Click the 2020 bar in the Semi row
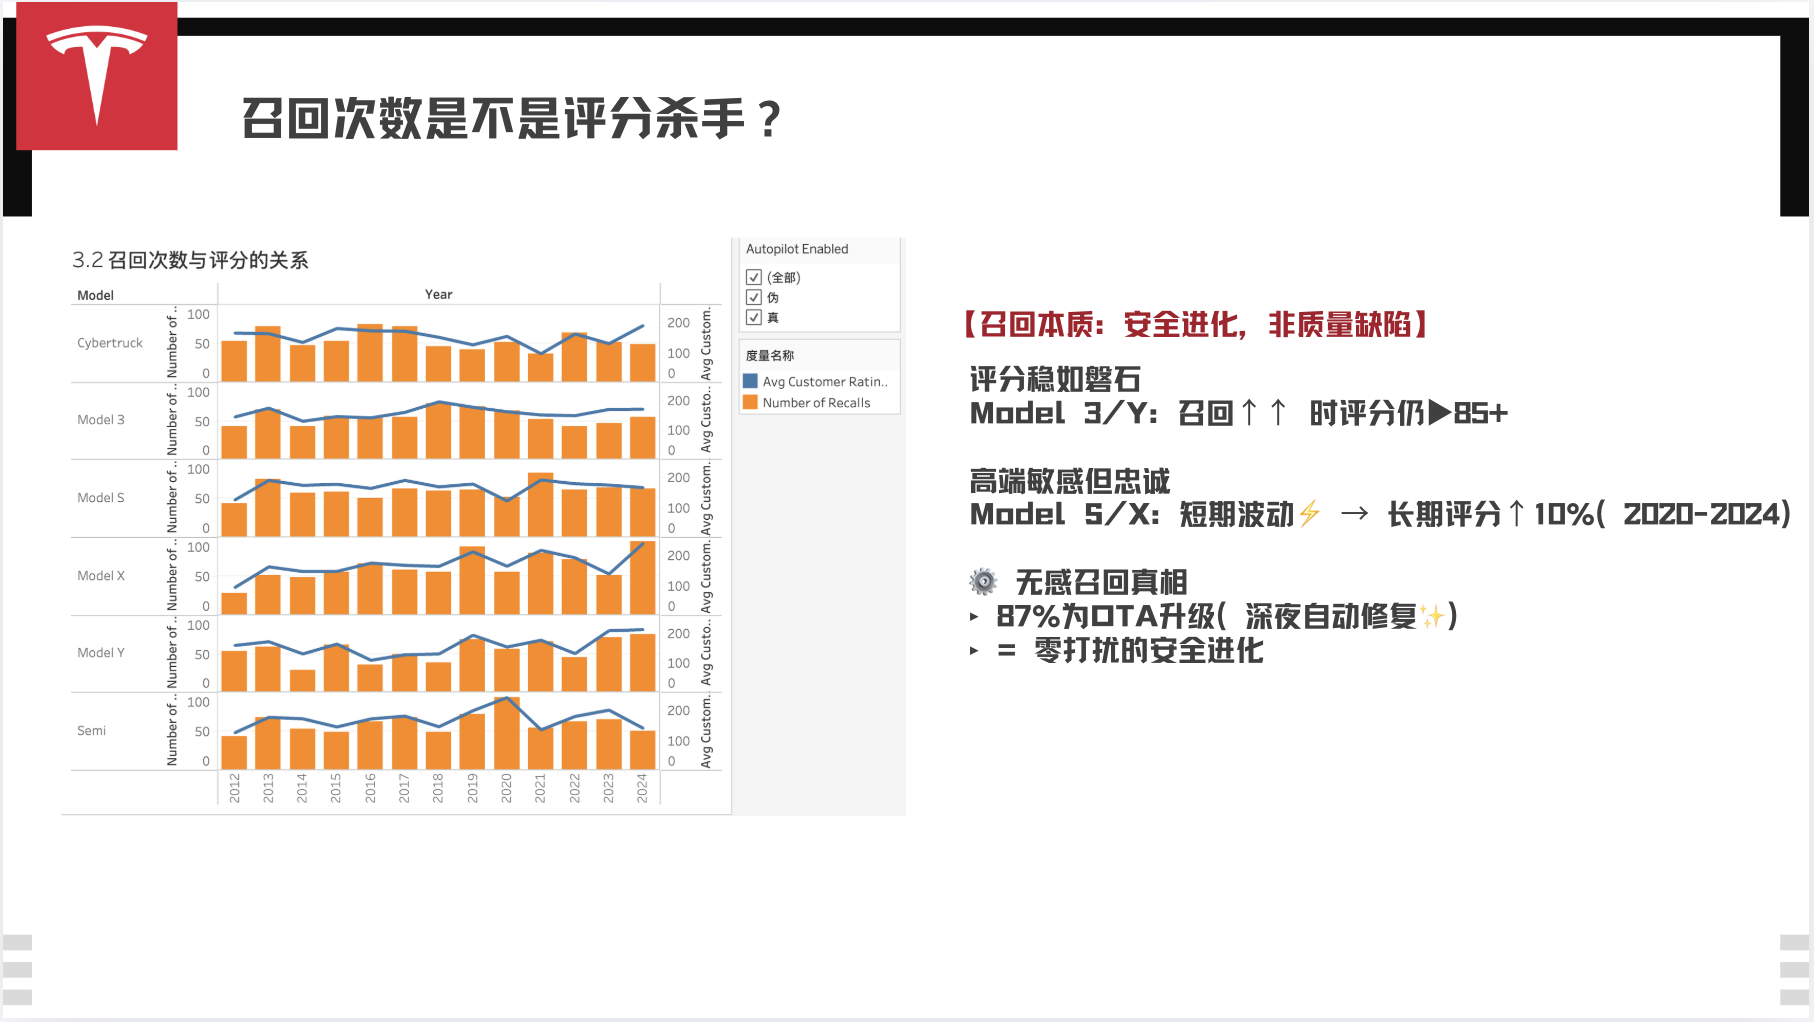The width and height of the screenshot is (1814, 1022). tap(507, 734)
